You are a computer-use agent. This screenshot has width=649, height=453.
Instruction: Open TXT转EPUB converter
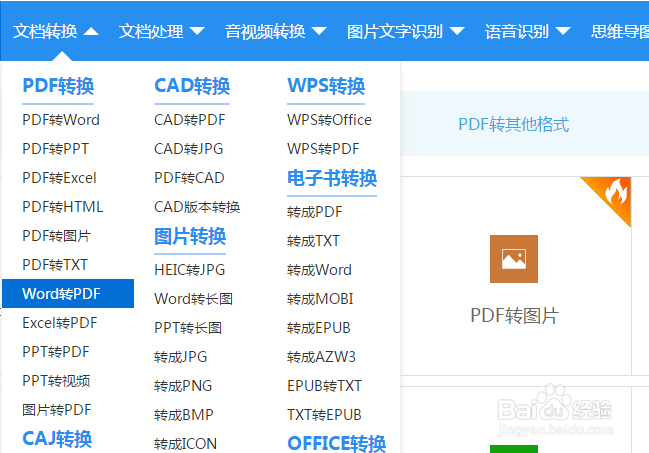coord(324,415)
